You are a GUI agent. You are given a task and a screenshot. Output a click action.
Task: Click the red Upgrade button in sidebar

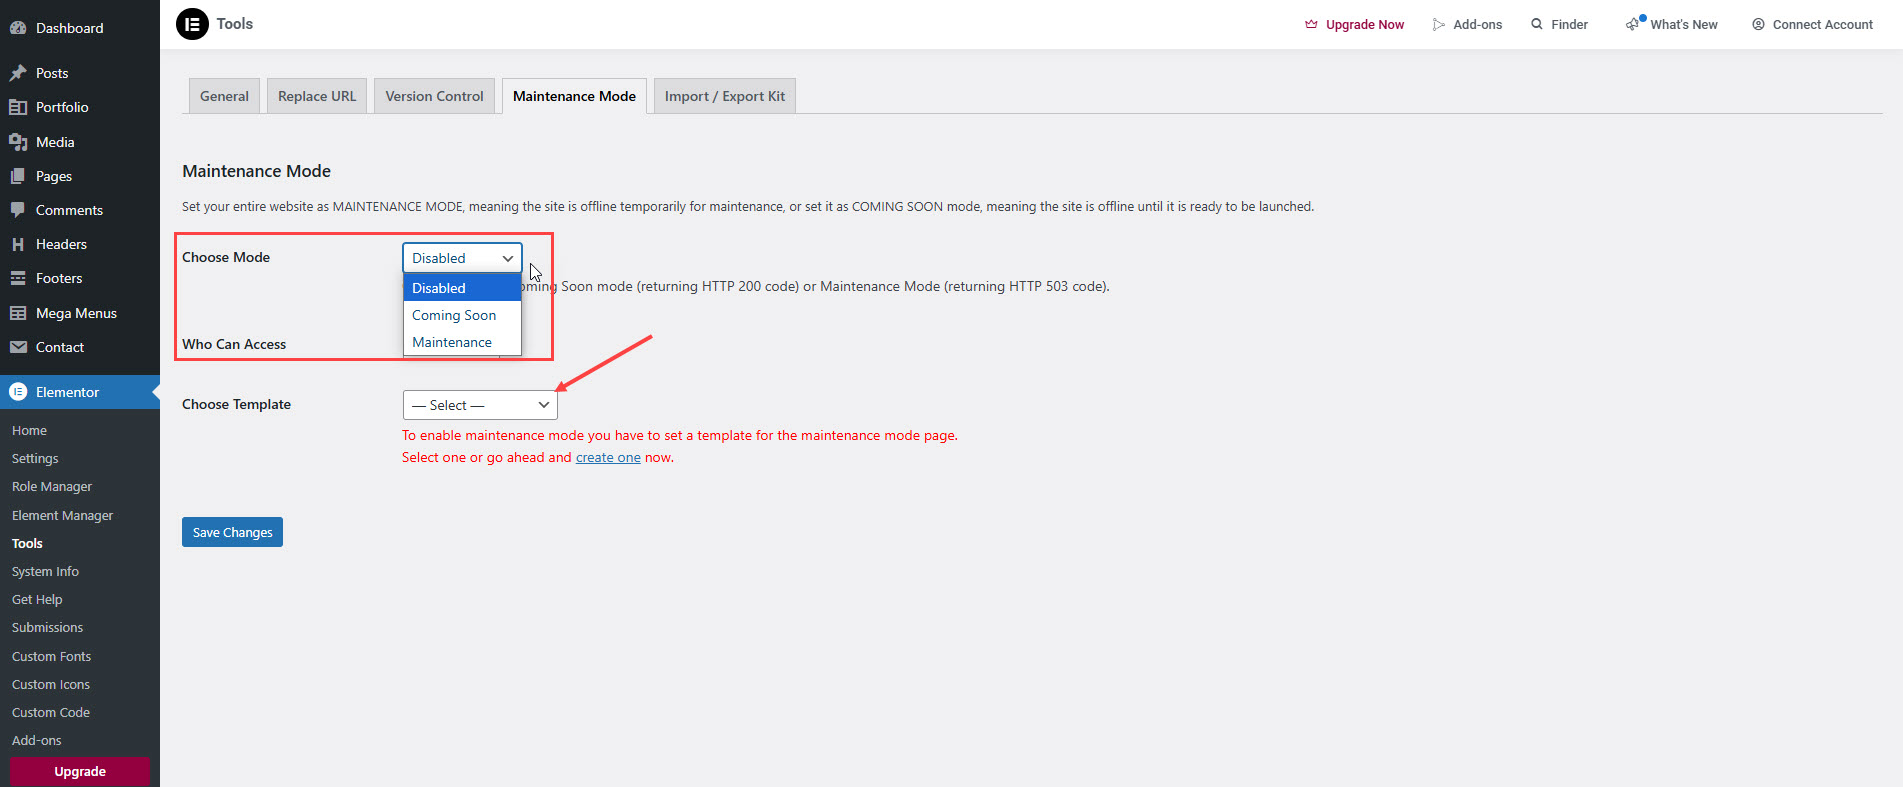click(x=80, y=771)
